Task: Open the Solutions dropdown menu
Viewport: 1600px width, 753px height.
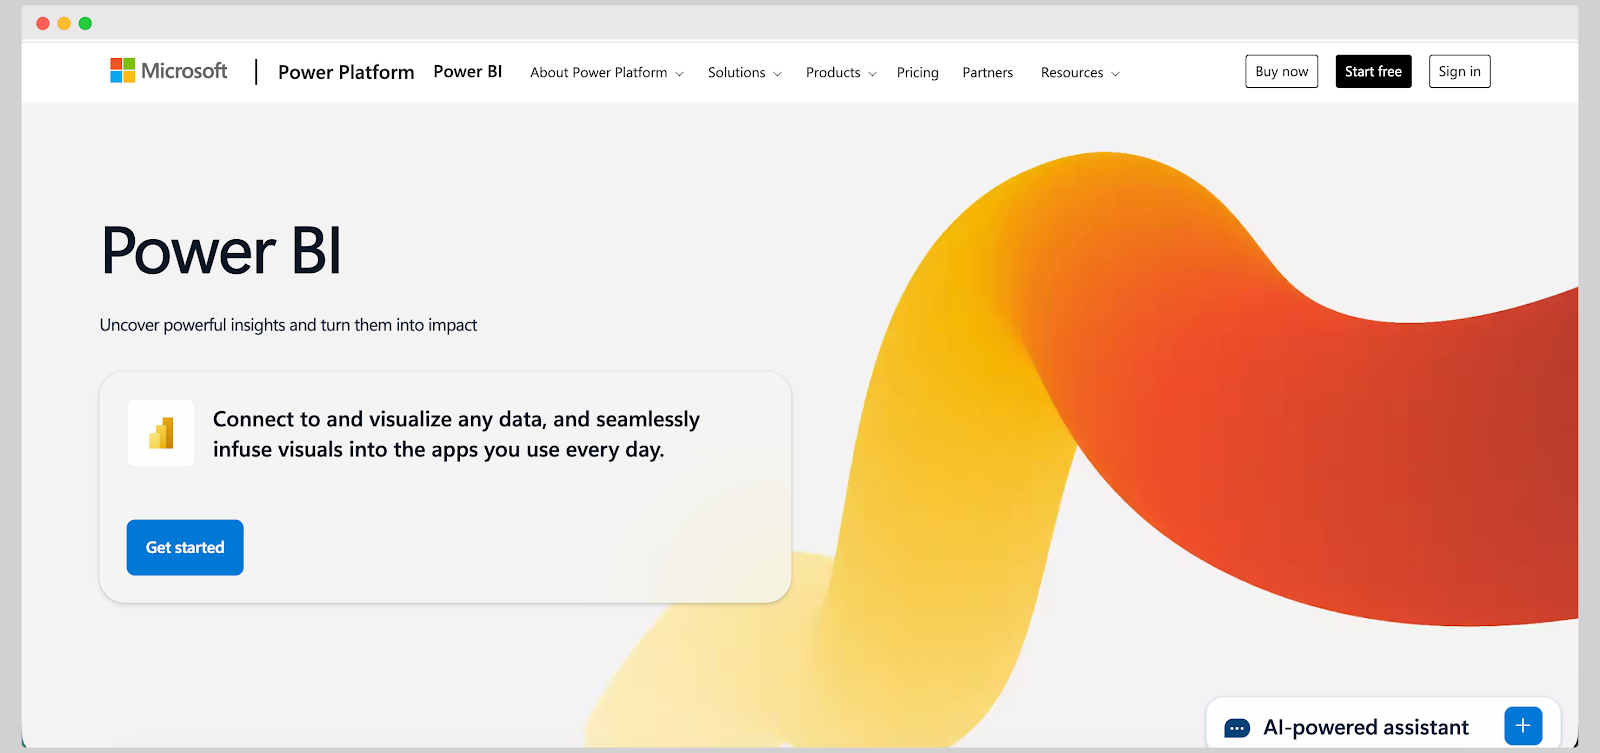Action: click(x=745, y=72)
